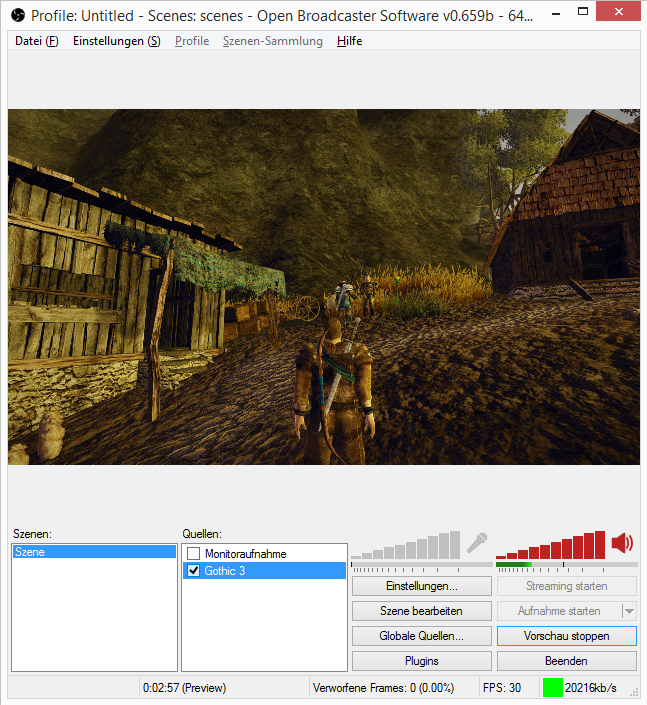Click the Beenden button

[567, 661]
